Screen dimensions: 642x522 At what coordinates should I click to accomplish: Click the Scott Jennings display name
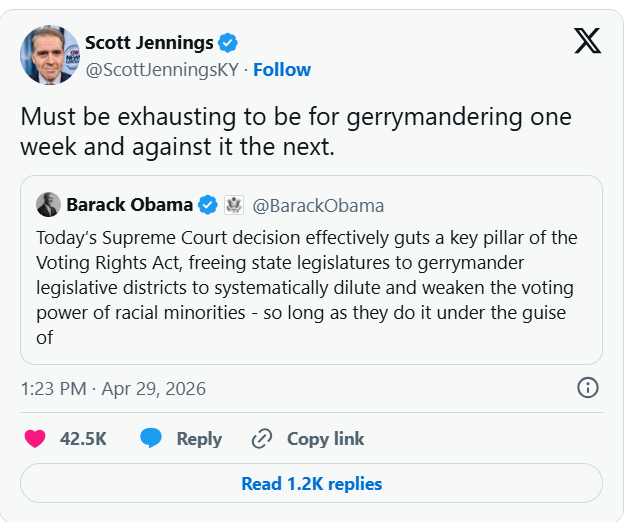(149, 43)
